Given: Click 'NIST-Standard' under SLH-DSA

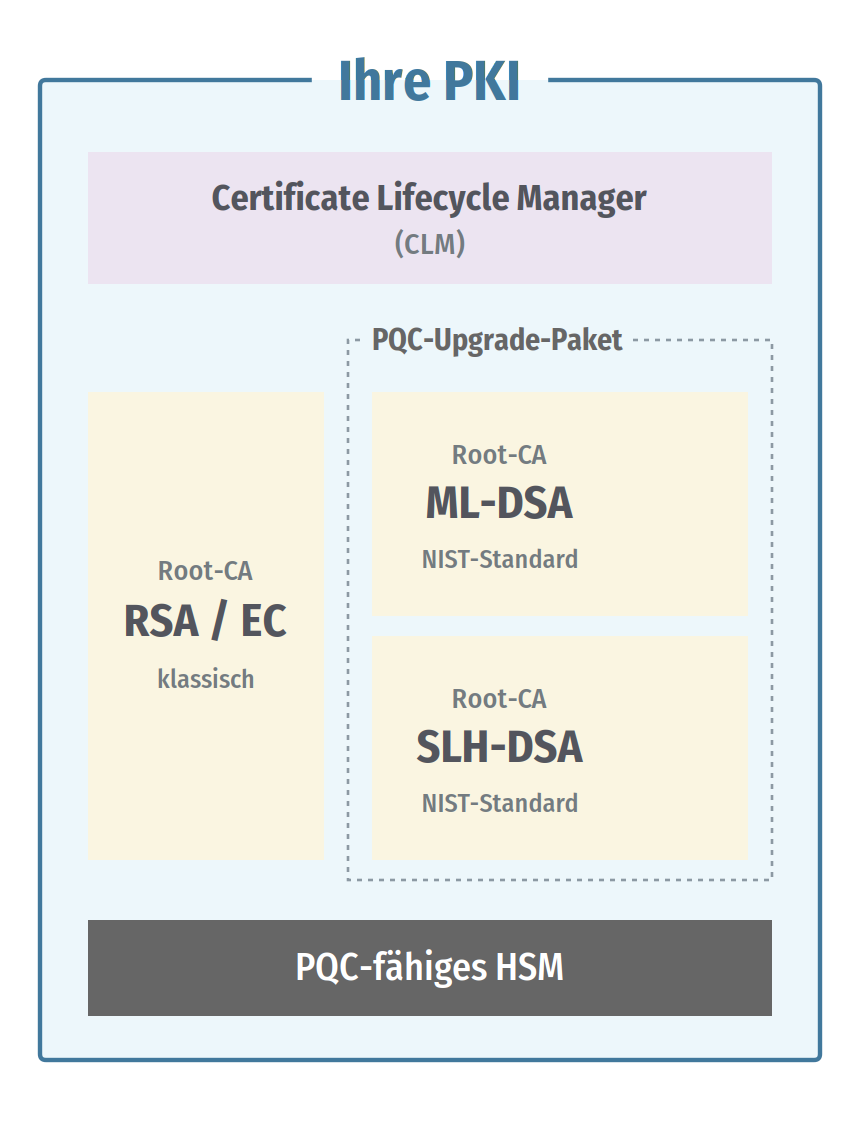Looking at the screenshot, I should click(500, 803).
